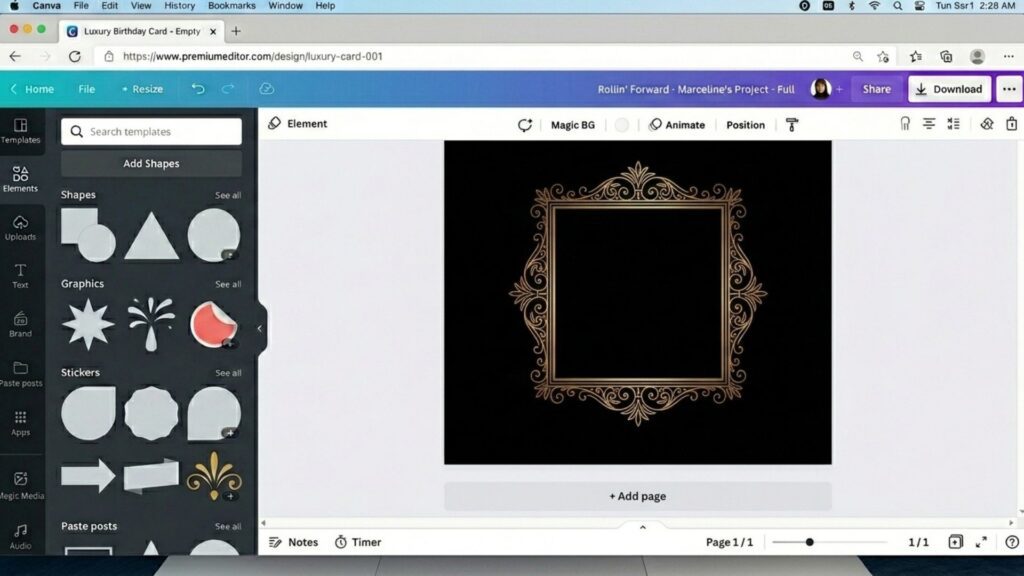Click the cloud save status icon

pos(266,89)
